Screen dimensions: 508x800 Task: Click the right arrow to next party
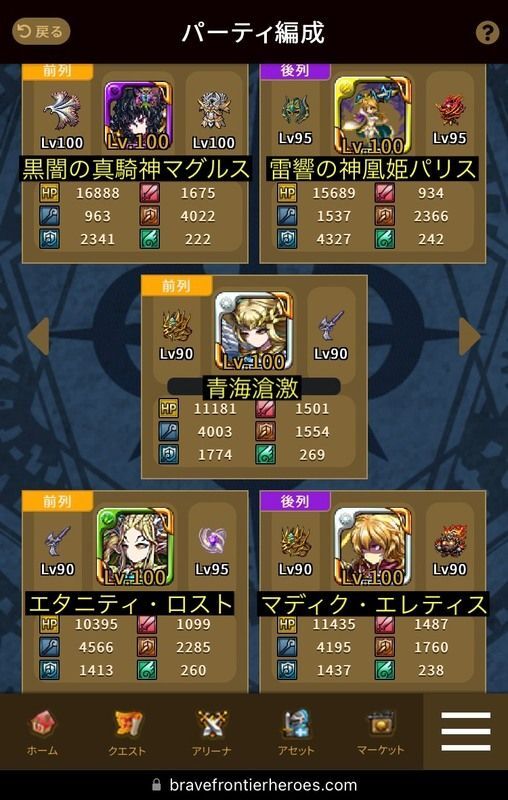[470, 336]
